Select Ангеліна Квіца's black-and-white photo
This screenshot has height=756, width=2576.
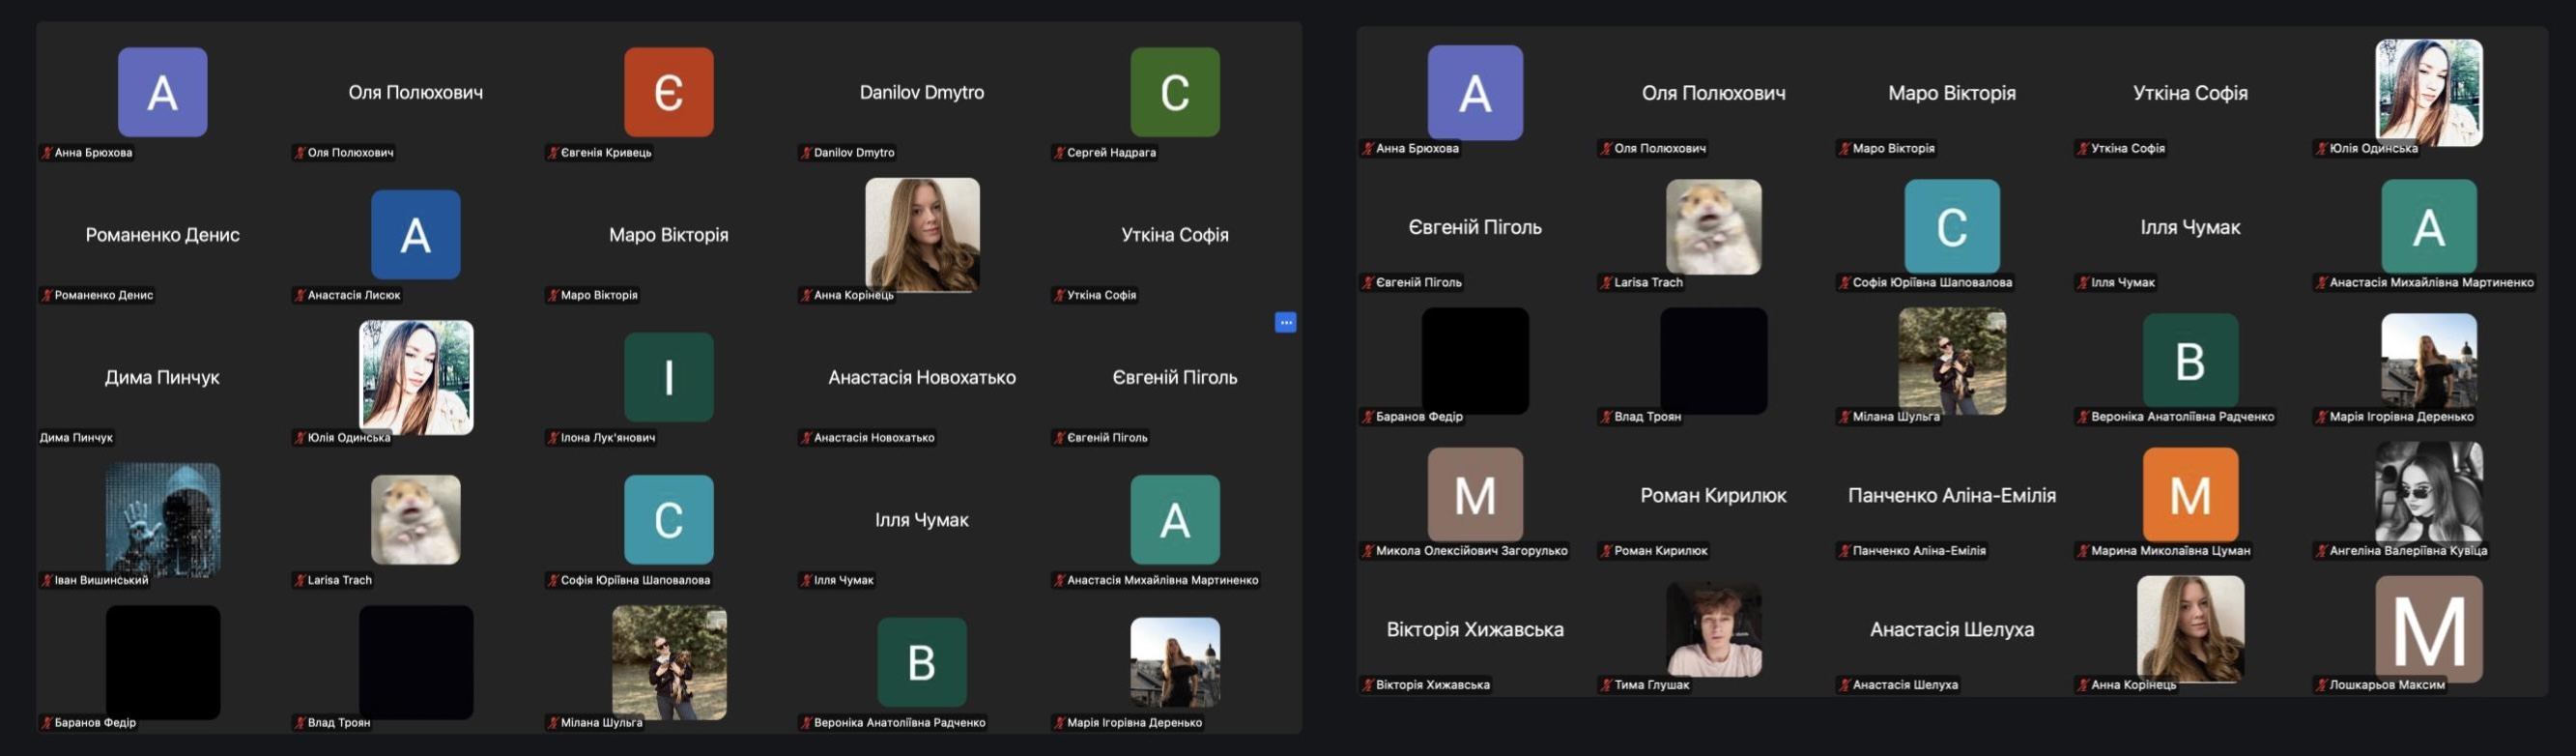[2429, 493]
